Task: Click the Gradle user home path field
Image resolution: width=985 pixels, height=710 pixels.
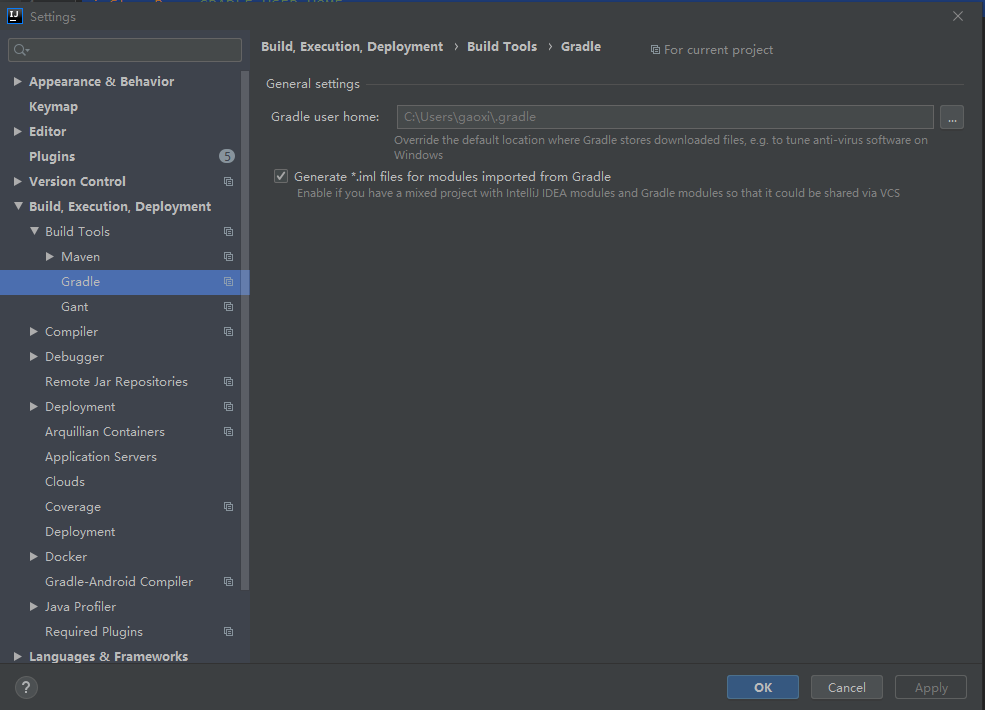Action: (x=665, y=117)
